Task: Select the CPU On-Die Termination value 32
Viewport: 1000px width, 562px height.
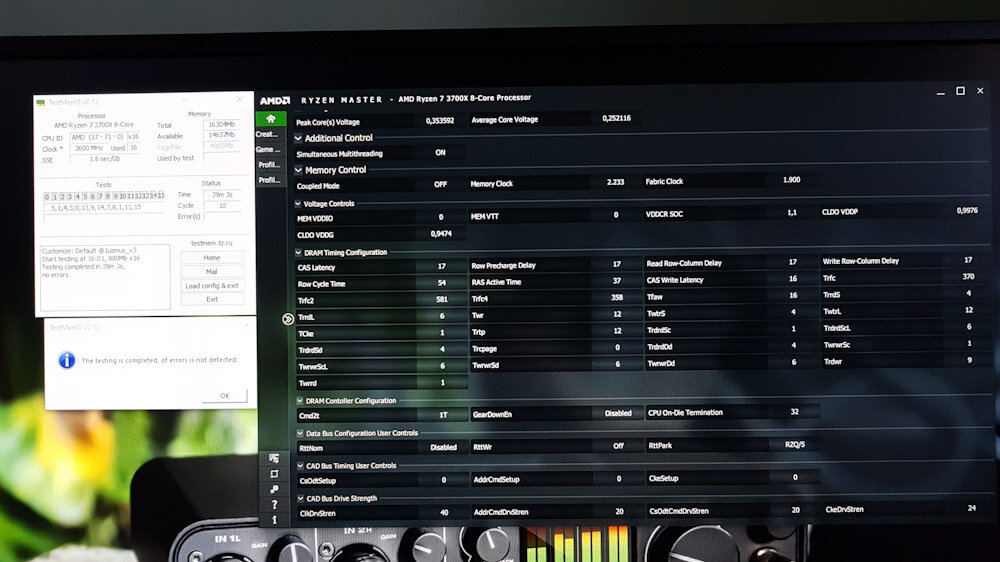Action: click(x=795, y=412)
